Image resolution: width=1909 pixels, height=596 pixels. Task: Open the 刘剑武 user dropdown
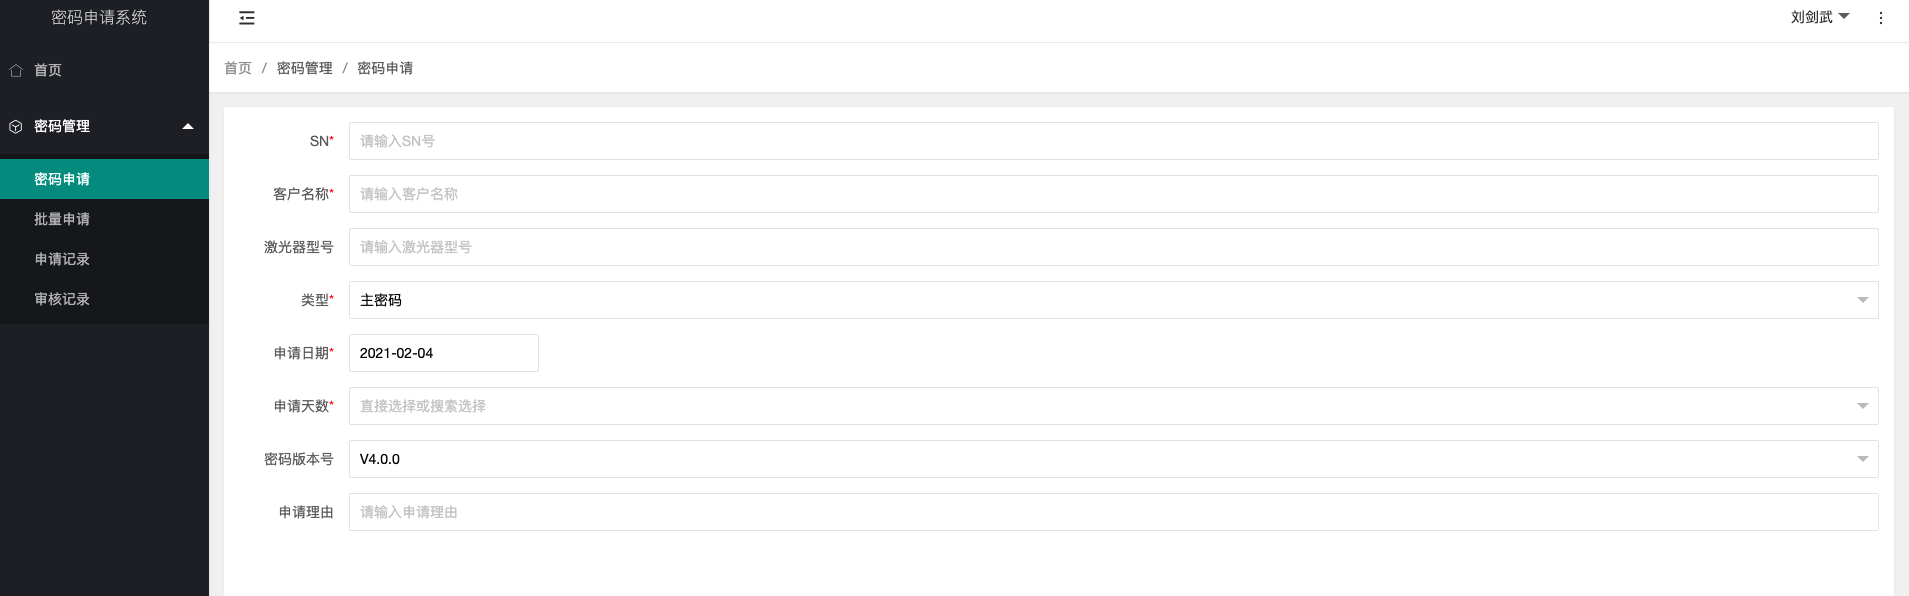pyautogui.click(x=1819, y=17)
